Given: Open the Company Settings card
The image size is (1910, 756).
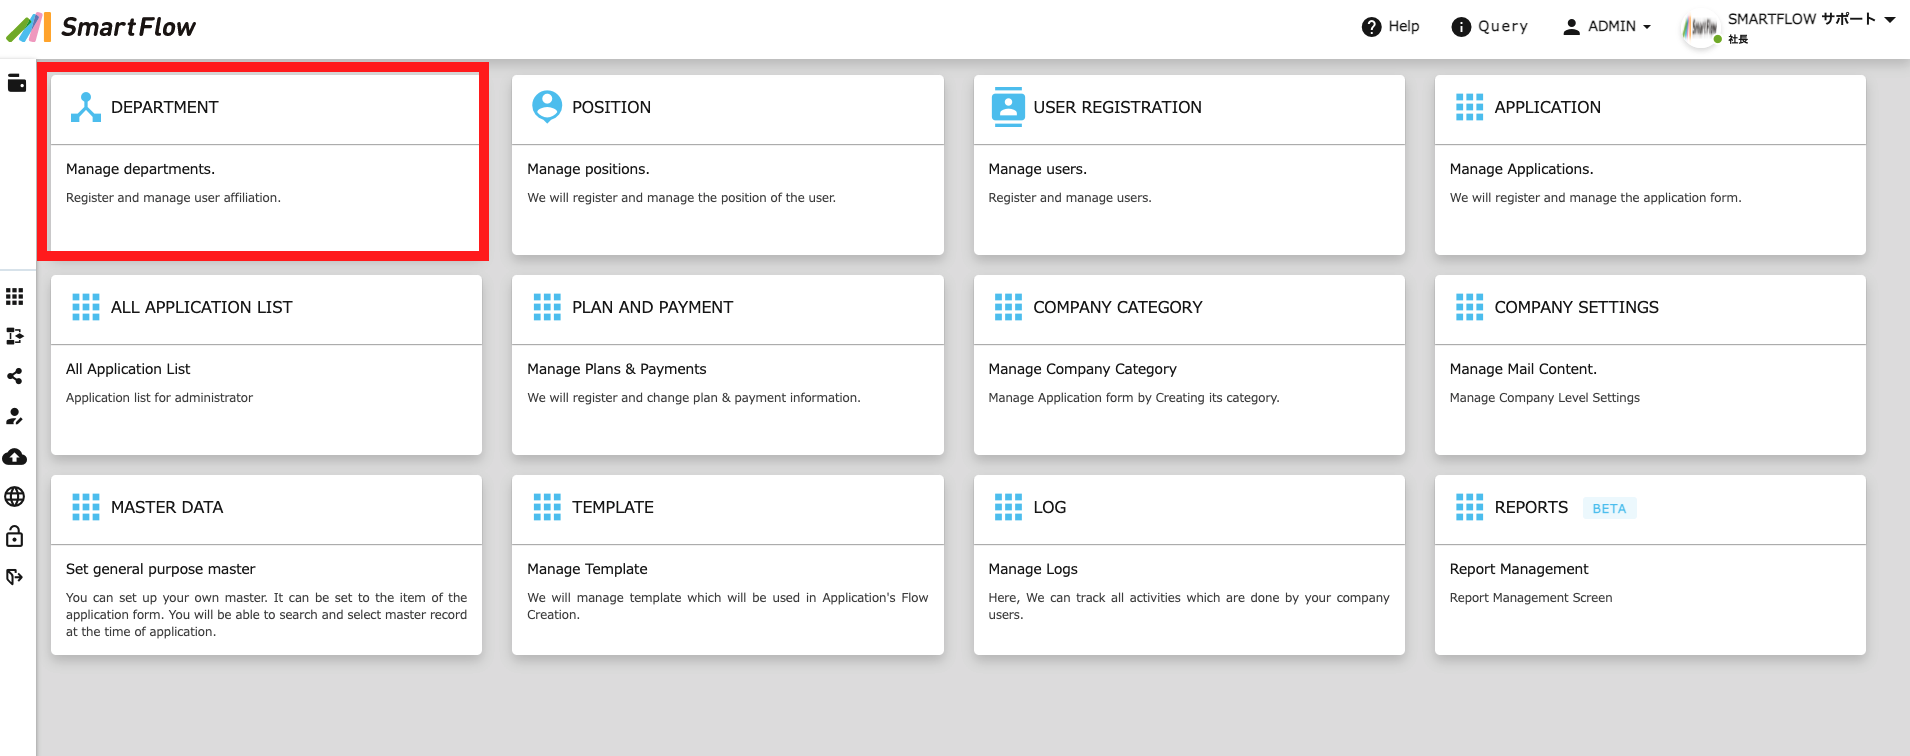Looking at the screenshot, I should tap(1650, 365).
